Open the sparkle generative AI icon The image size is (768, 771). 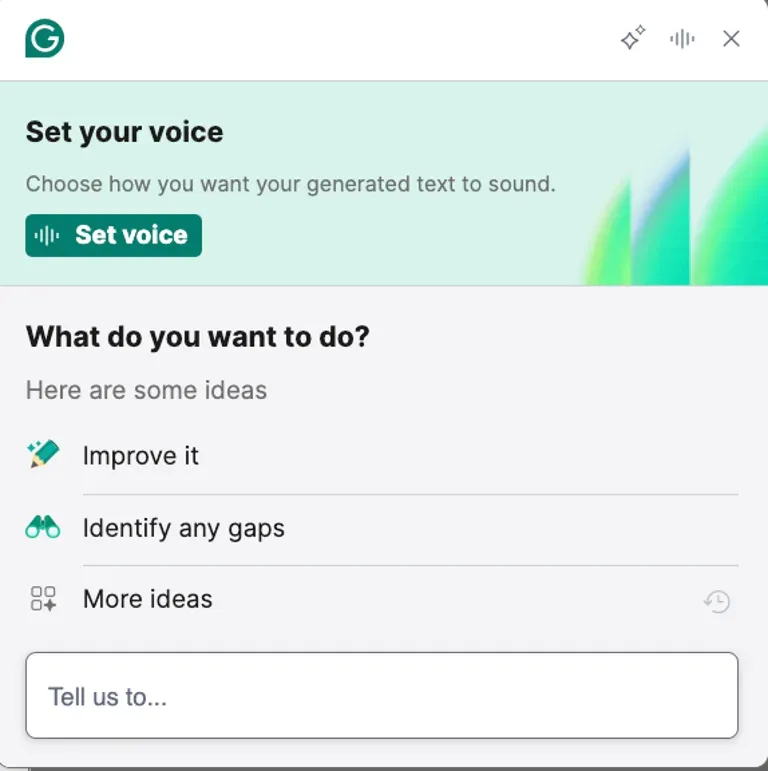pos(632,39)
